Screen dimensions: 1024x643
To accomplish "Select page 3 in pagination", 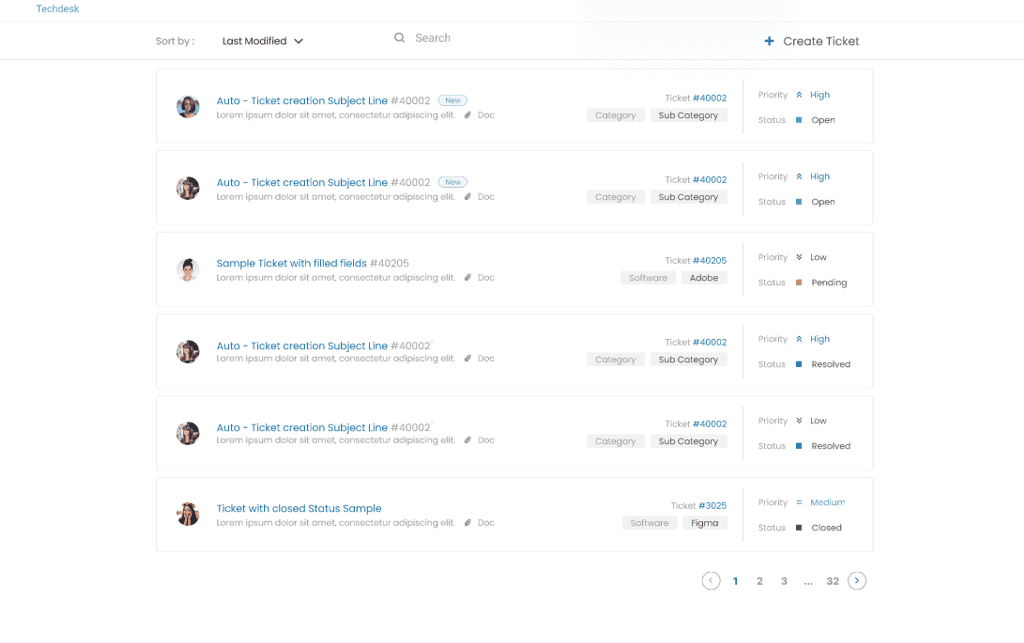I will point(784,581).
